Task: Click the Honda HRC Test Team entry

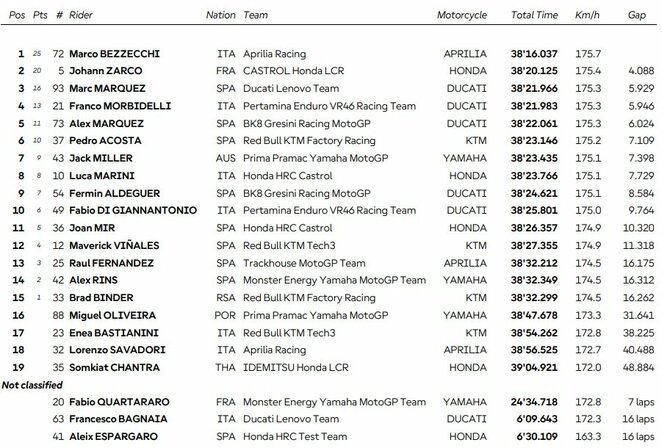Action: pos(292,437)
